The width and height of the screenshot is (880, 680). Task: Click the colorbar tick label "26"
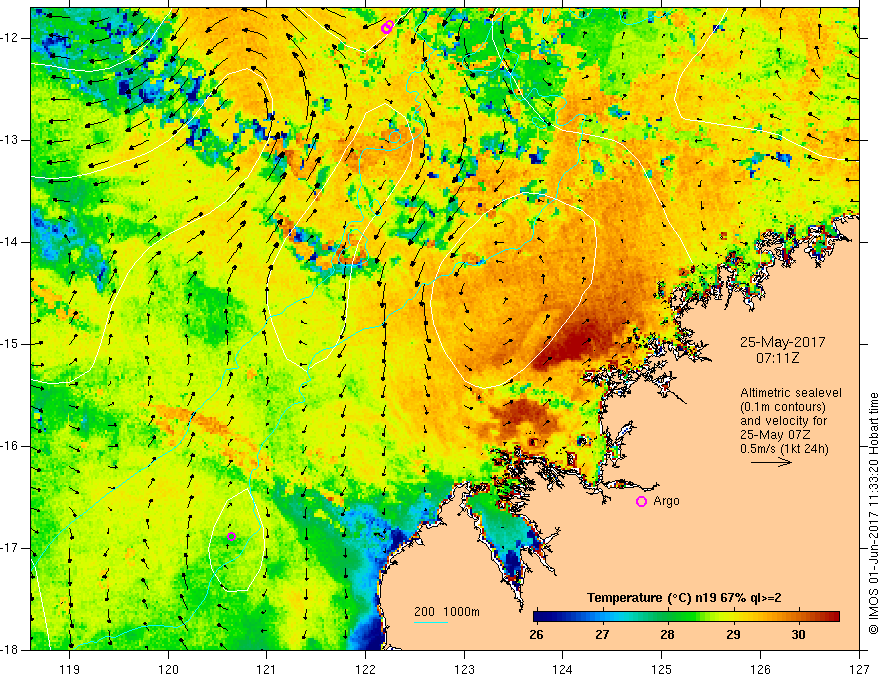pos(536,635)
